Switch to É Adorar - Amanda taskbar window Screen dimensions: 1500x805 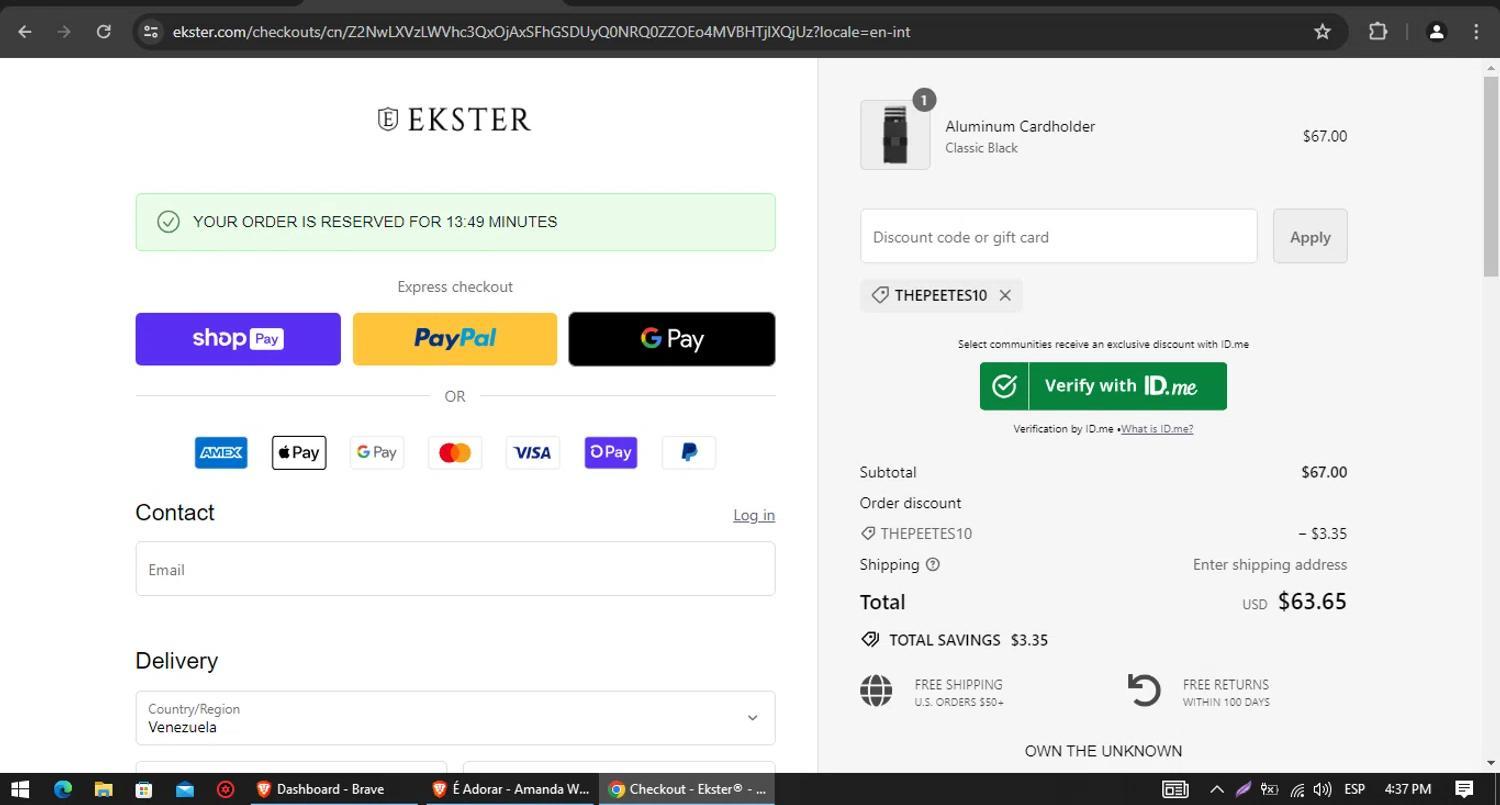tap(511, 789)
